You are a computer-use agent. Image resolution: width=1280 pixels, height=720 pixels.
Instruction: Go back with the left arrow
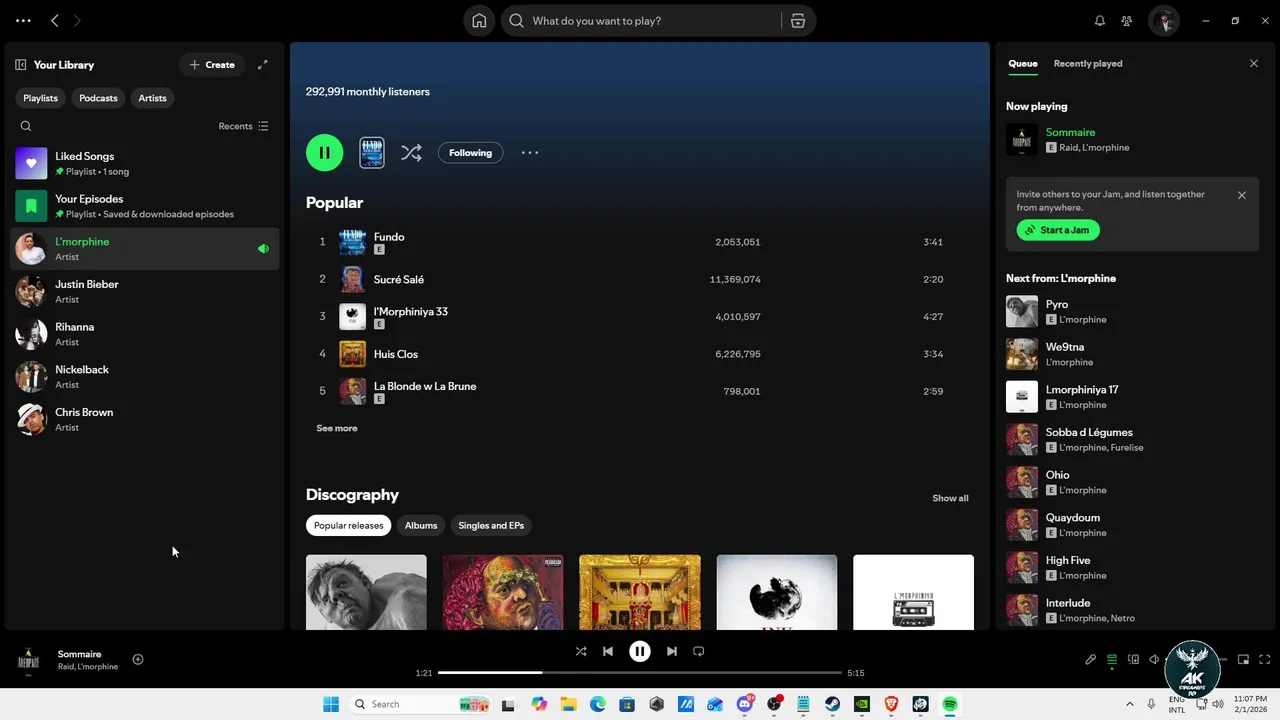[55, 21]
